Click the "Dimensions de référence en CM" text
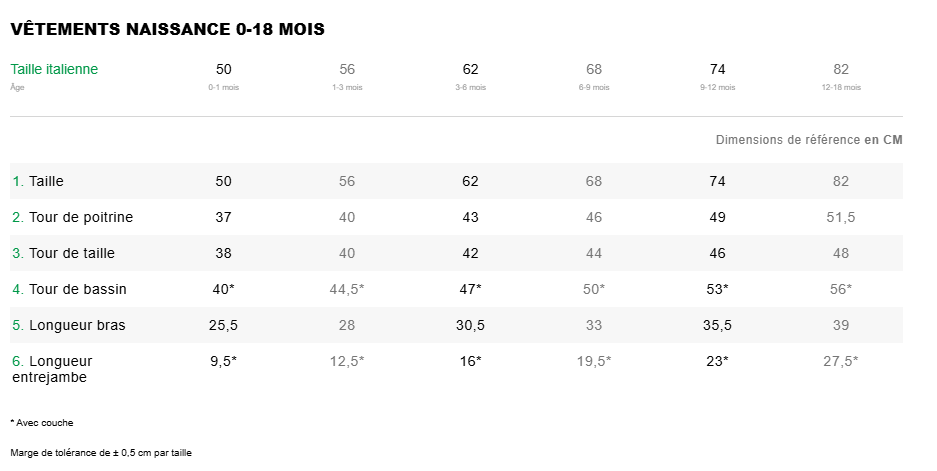The height and width of the screenshot is (471, 937). point(808,140)
